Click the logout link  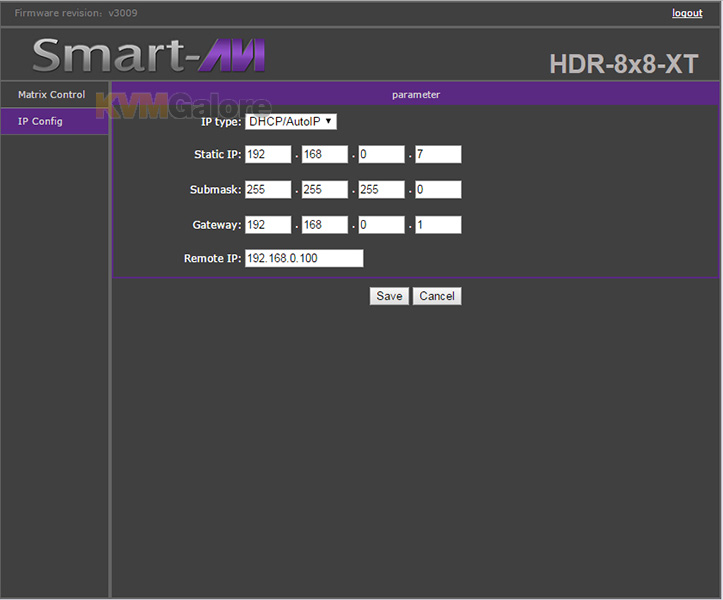pos(687,13)
